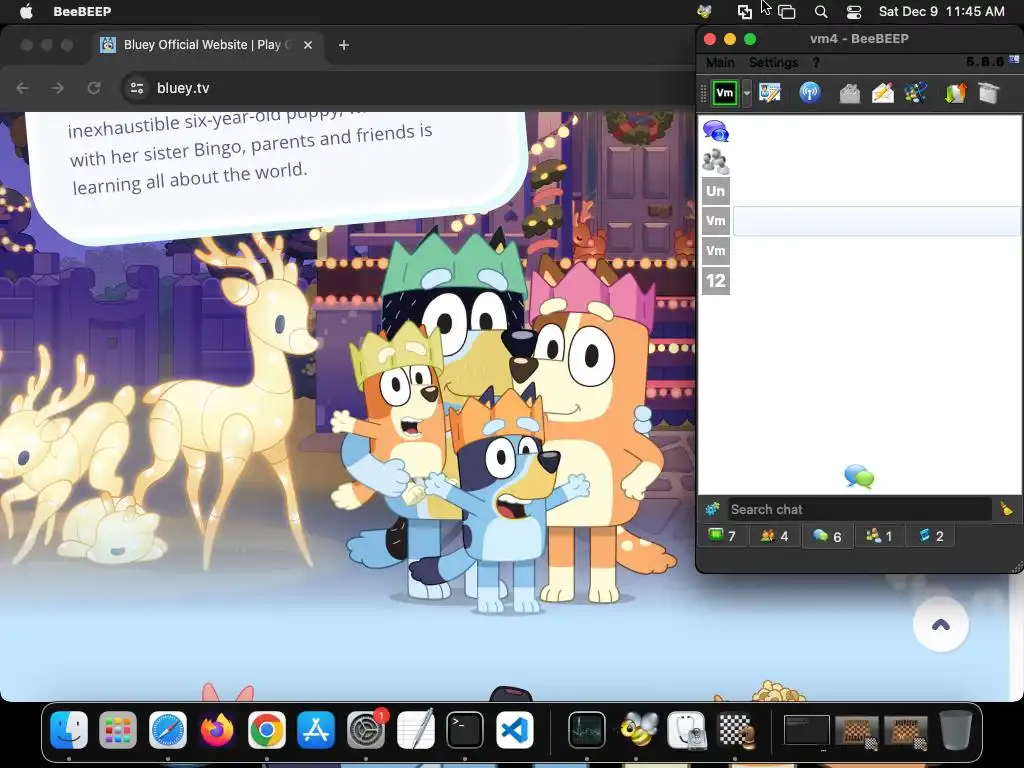
Task: Open the file transfer arrows icon
Action: (x=955, y=93)
